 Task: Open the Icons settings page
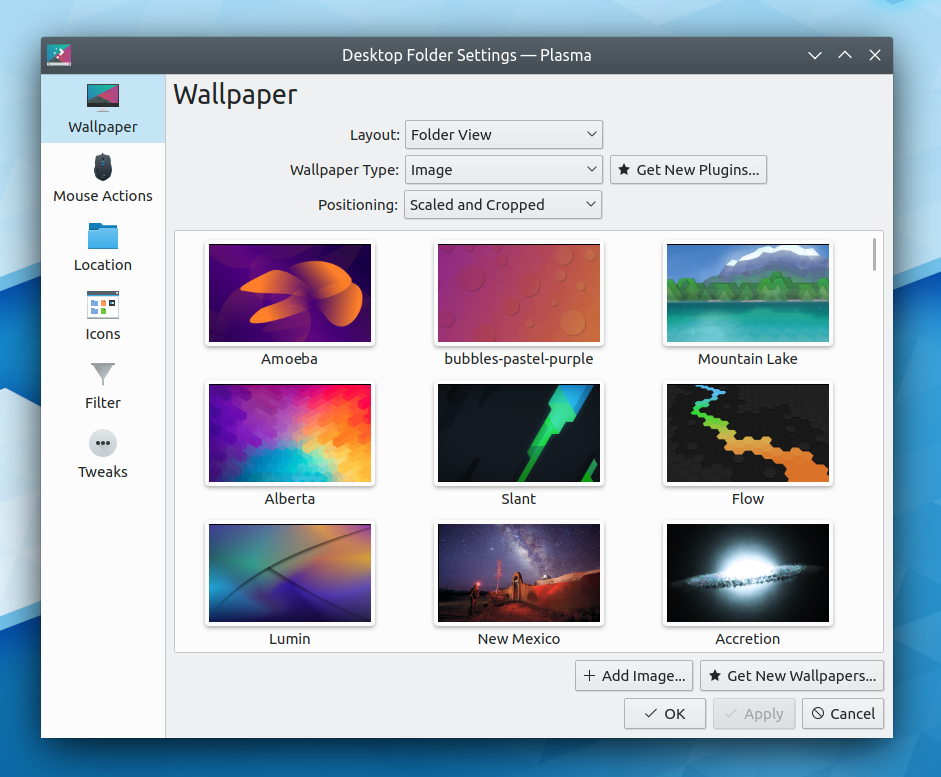coord(103,316)
